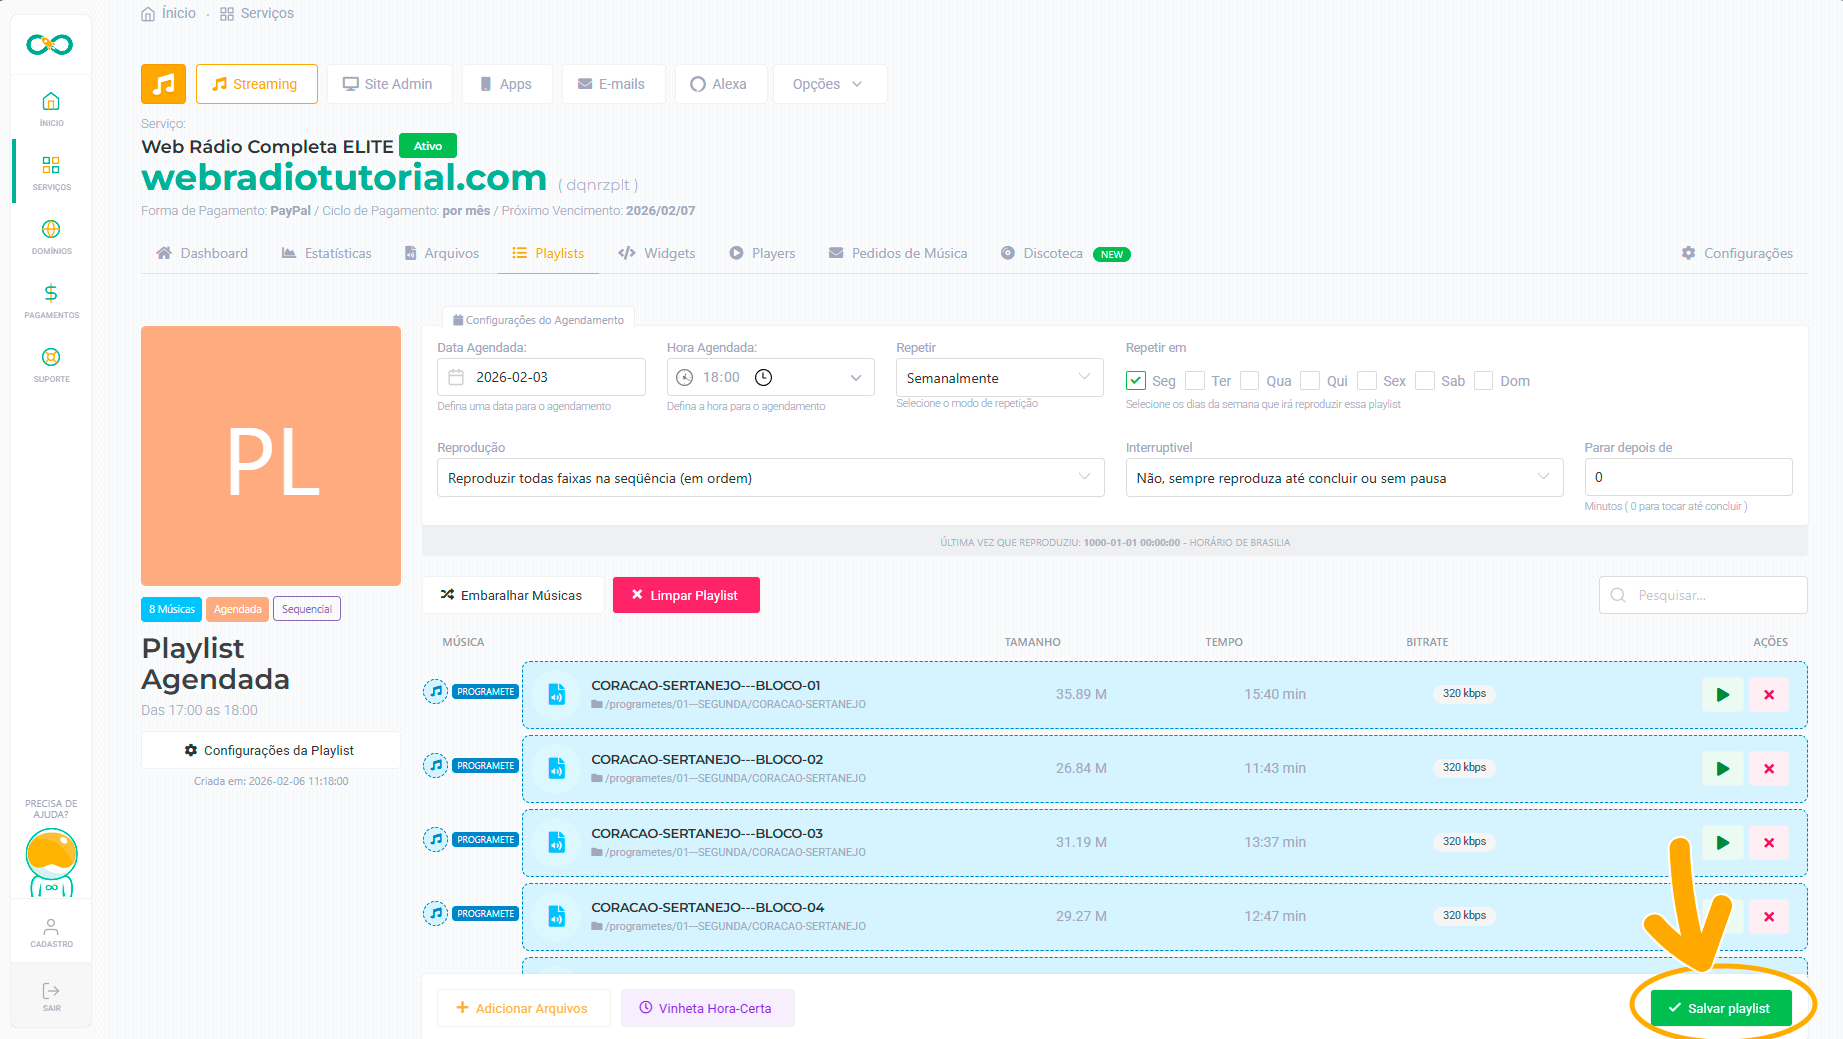Open the Início home sidebar icon
Screen dimensions: 1843x1039
tap(51, 102)
